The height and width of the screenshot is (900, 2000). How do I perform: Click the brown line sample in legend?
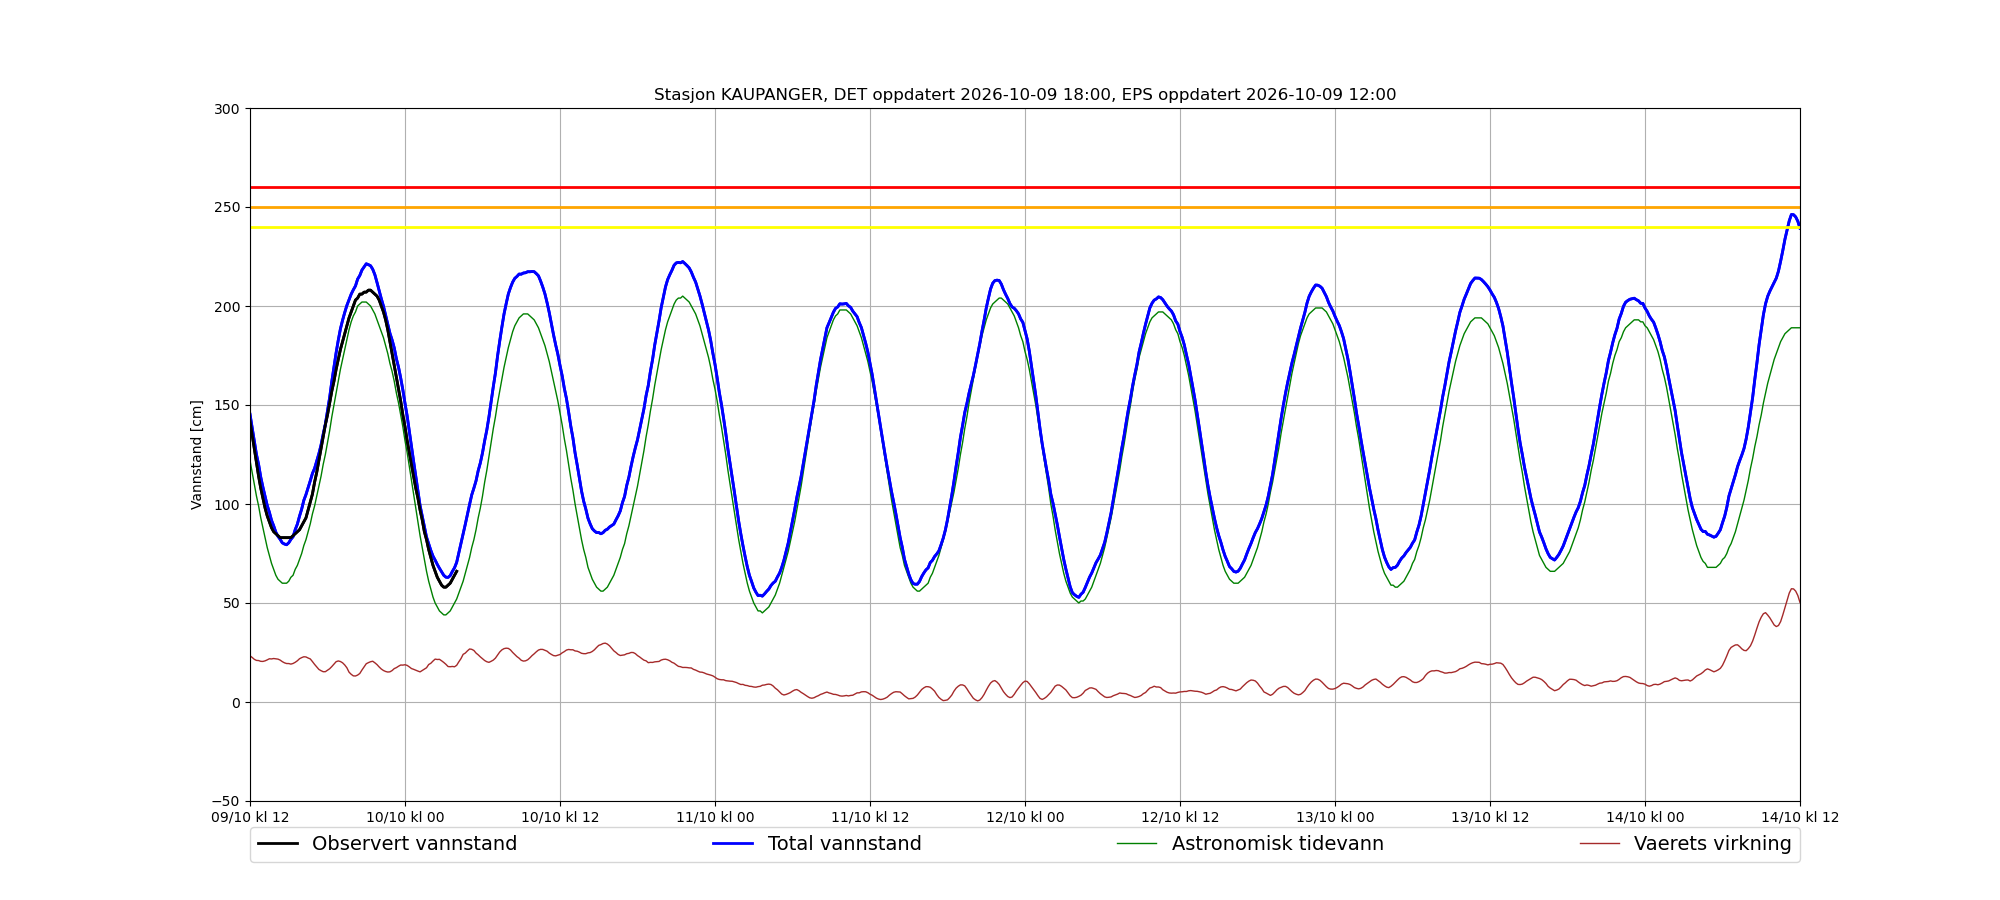tap(1600, 844)
